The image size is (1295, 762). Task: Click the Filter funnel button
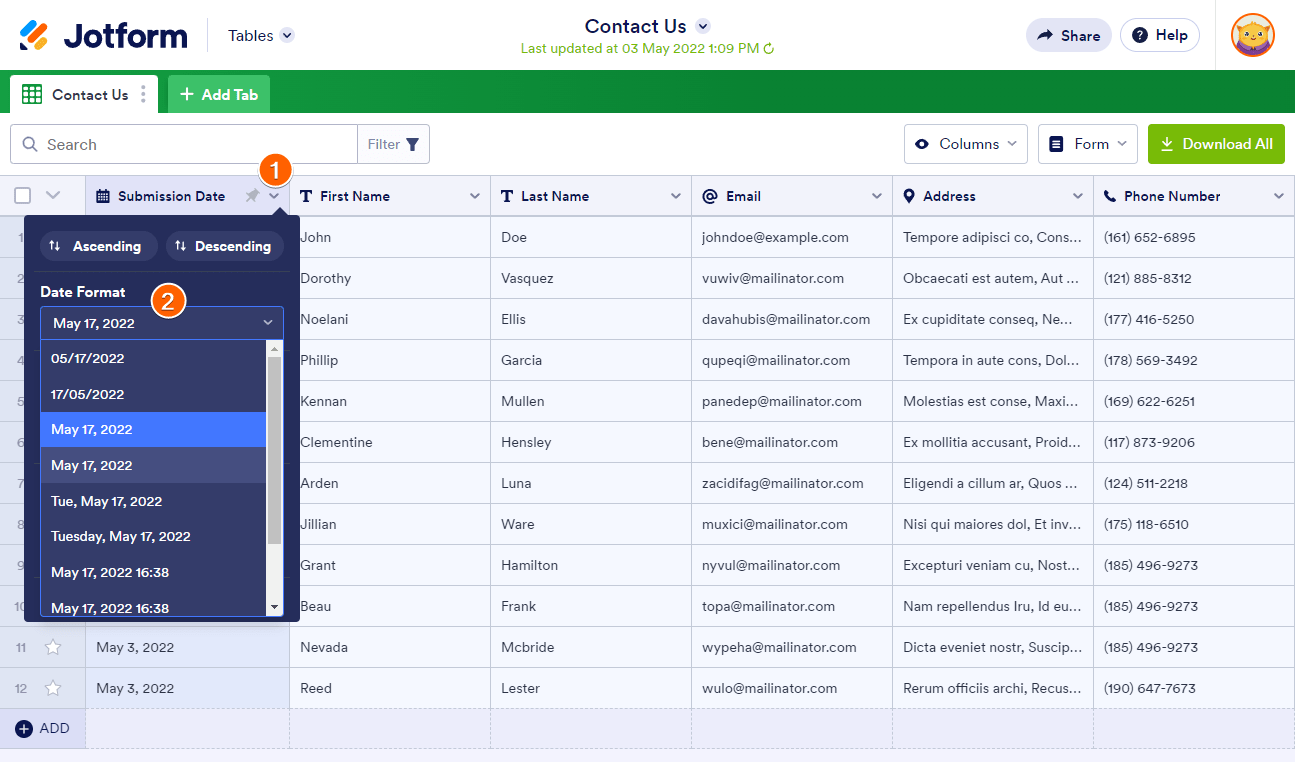(394, 144)
